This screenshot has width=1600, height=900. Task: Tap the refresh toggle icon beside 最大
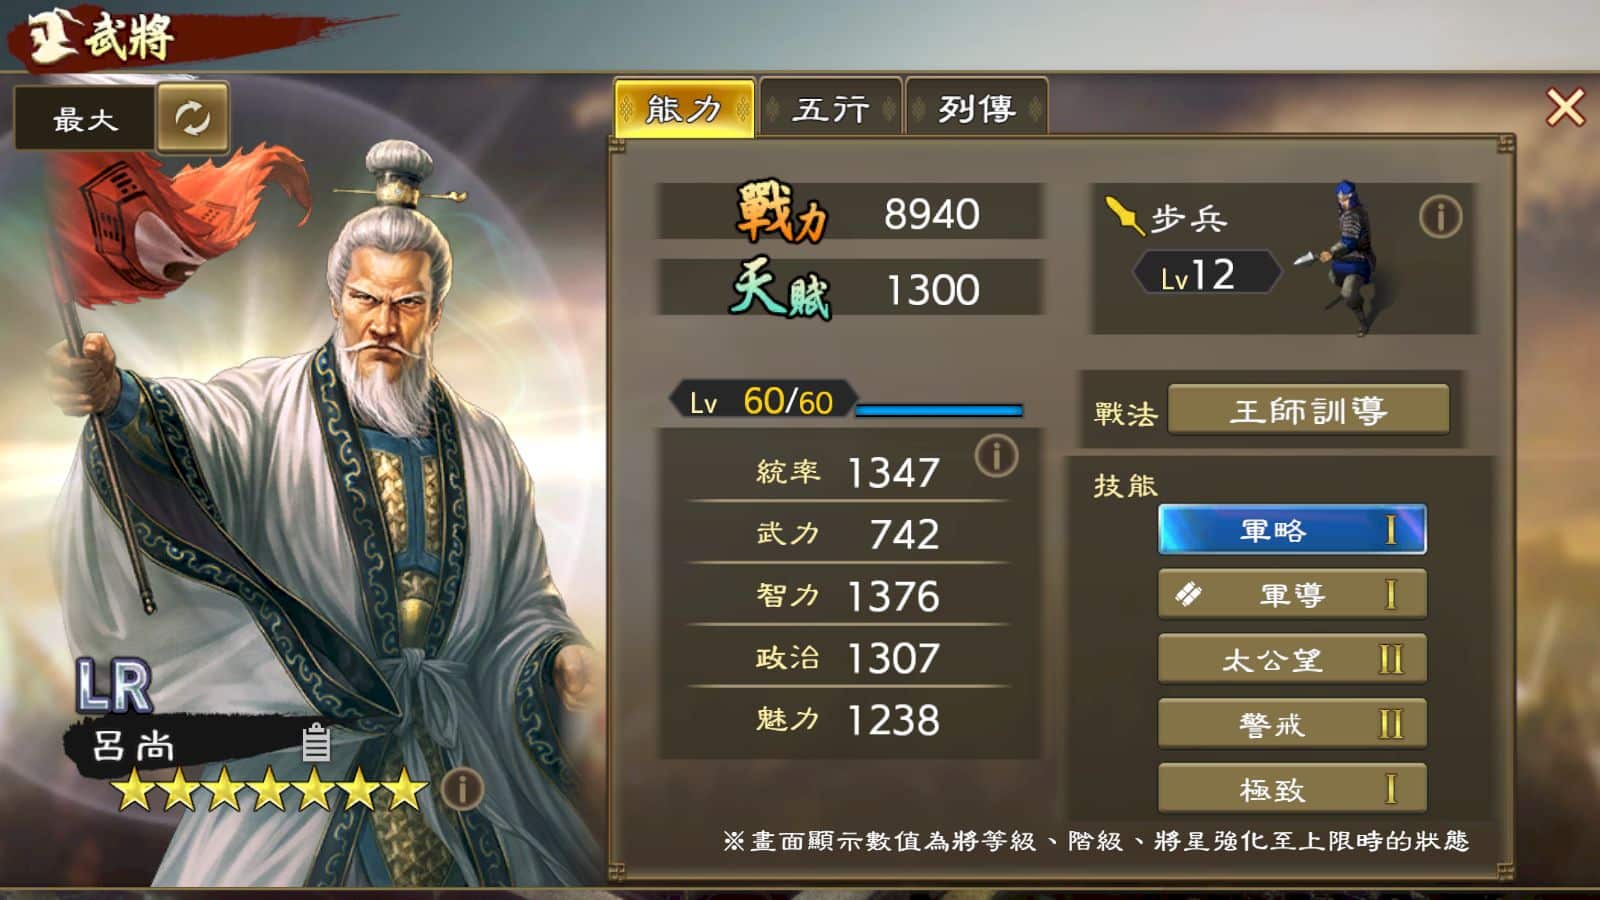(192, 118)
